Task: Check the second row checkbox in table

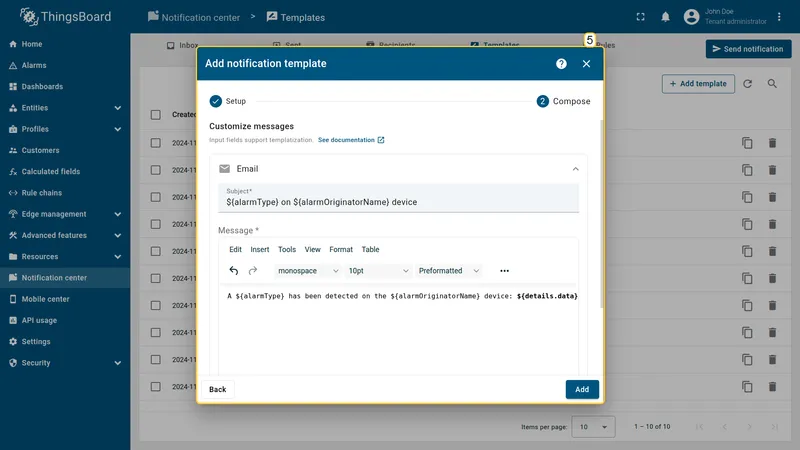Action: (x=156, y=170)
